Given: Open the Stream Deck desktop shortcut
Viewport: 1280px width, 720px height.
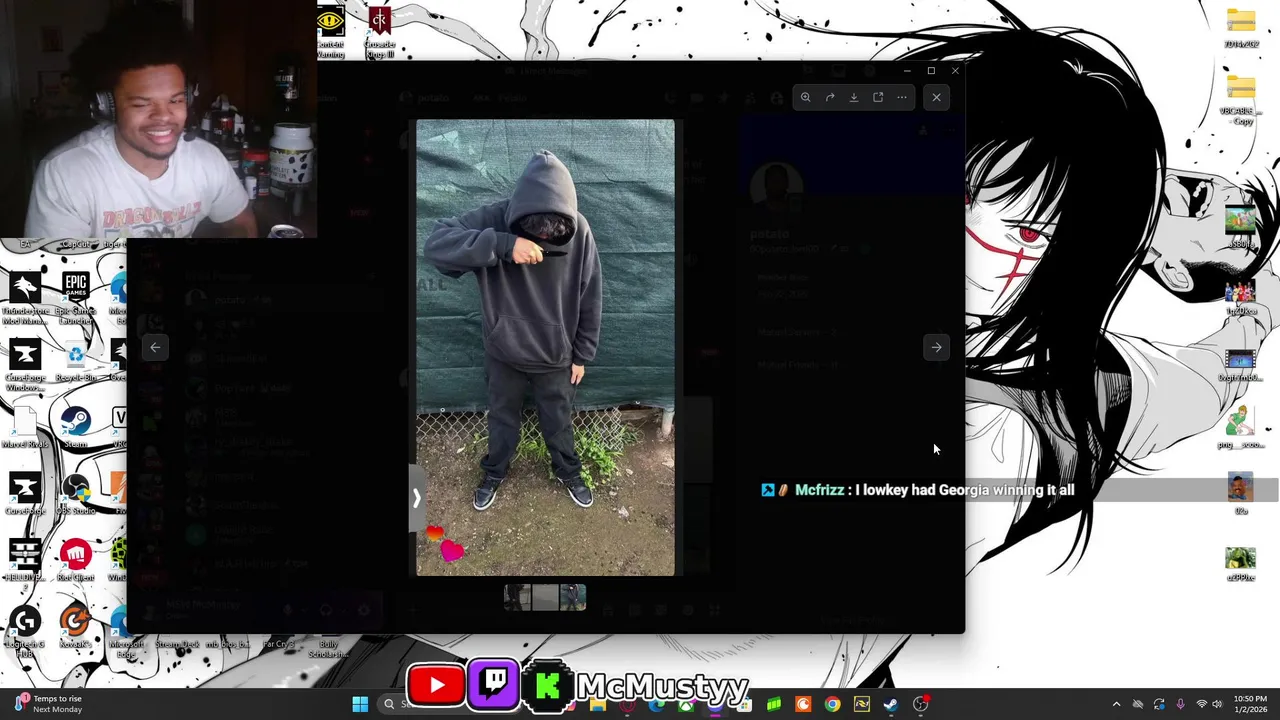Looking at the screenshot, I should tap(177, 645).
